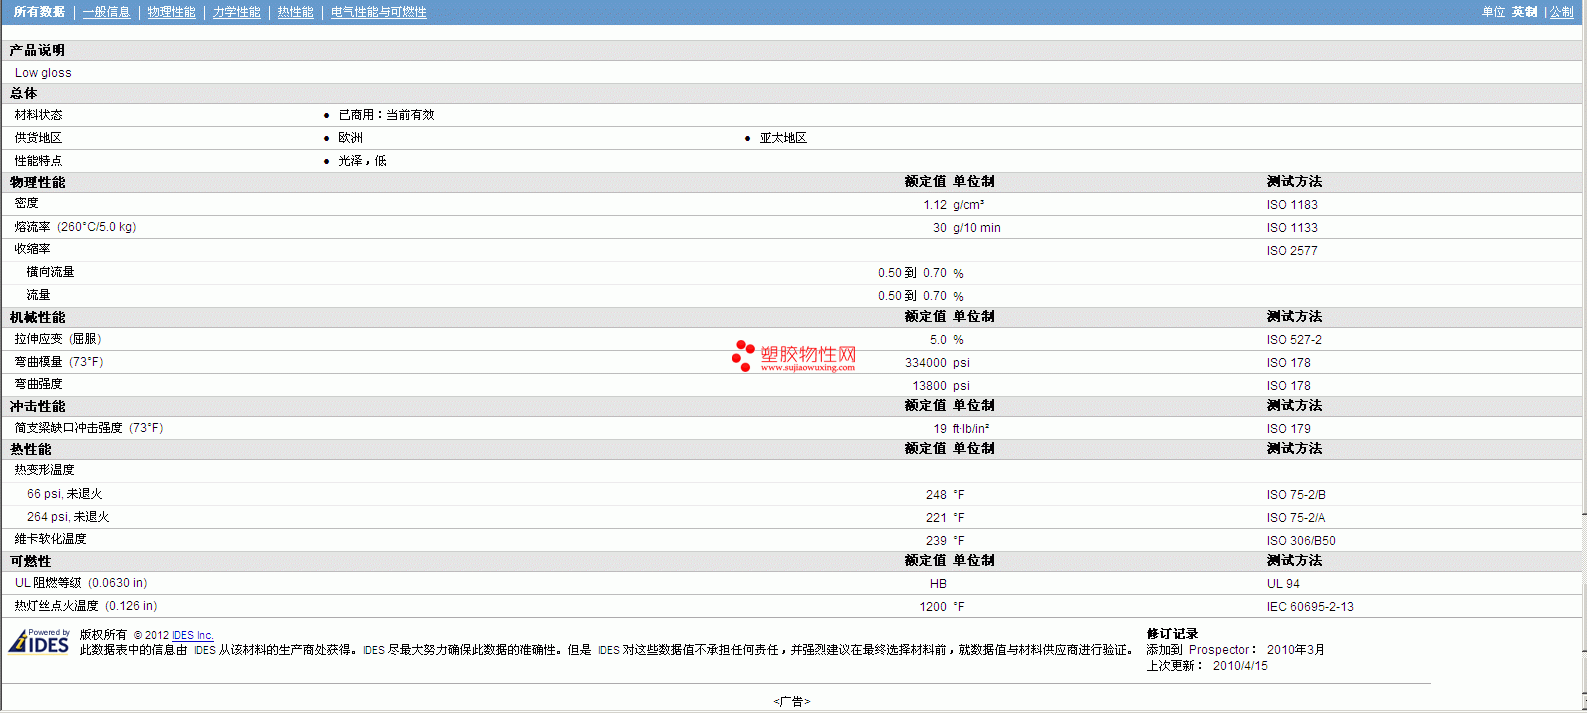
Task: Switch units to 公制
Action: pyautogui.click(x=1562, y=12)
